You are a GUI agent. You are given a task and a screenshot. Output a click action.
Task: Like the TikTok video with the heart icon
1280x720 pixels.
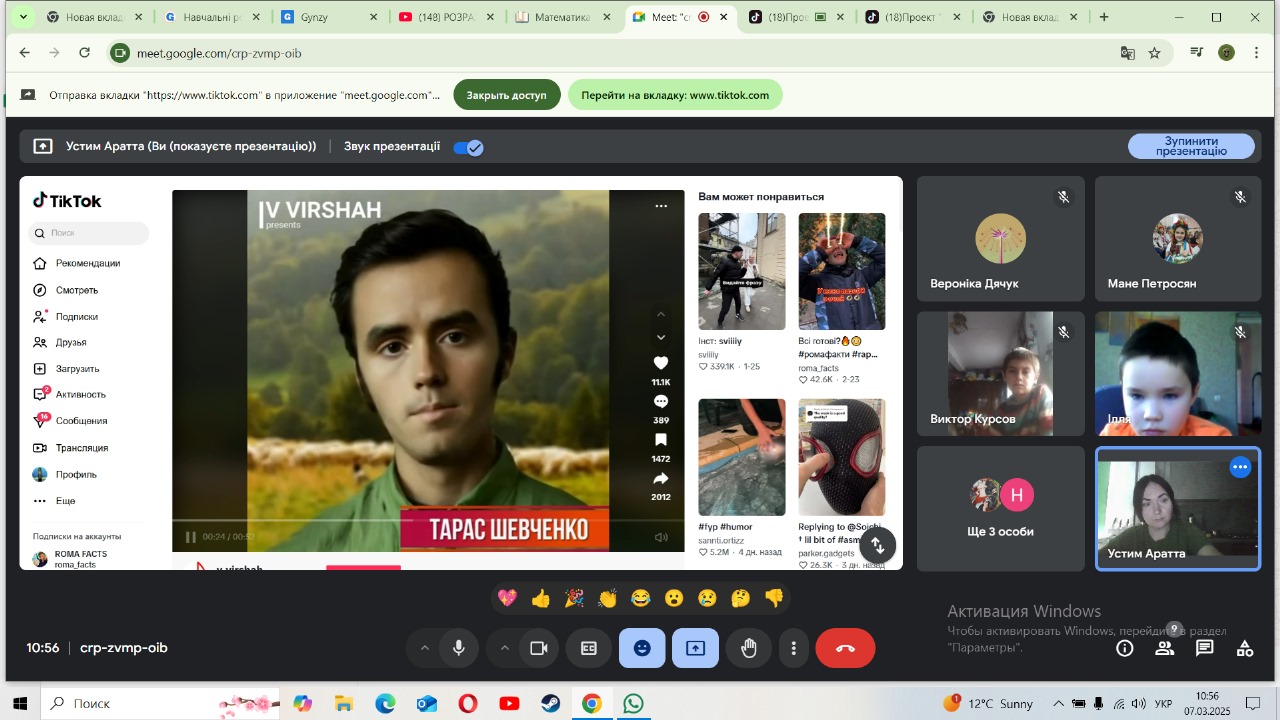(660, 363)
